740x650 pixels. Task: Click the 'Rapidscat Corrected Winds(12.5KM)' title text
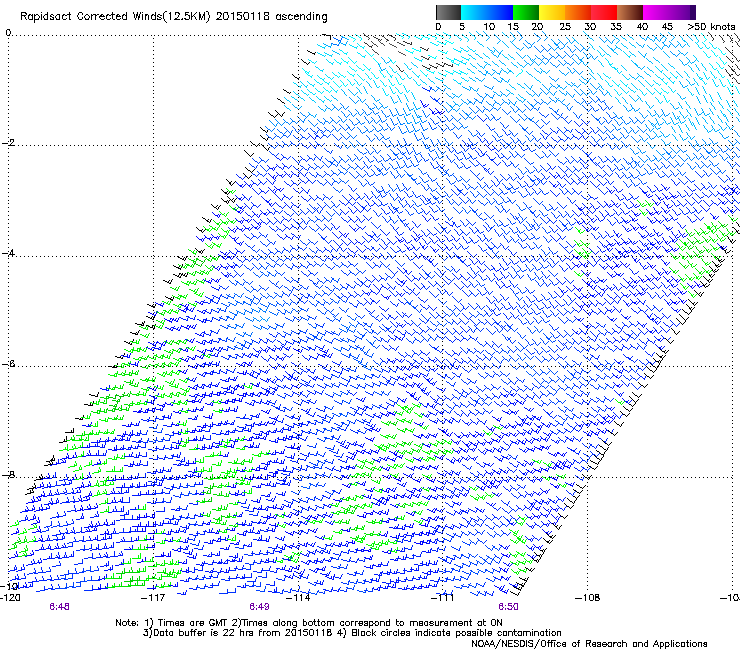[x=115, y=17]
